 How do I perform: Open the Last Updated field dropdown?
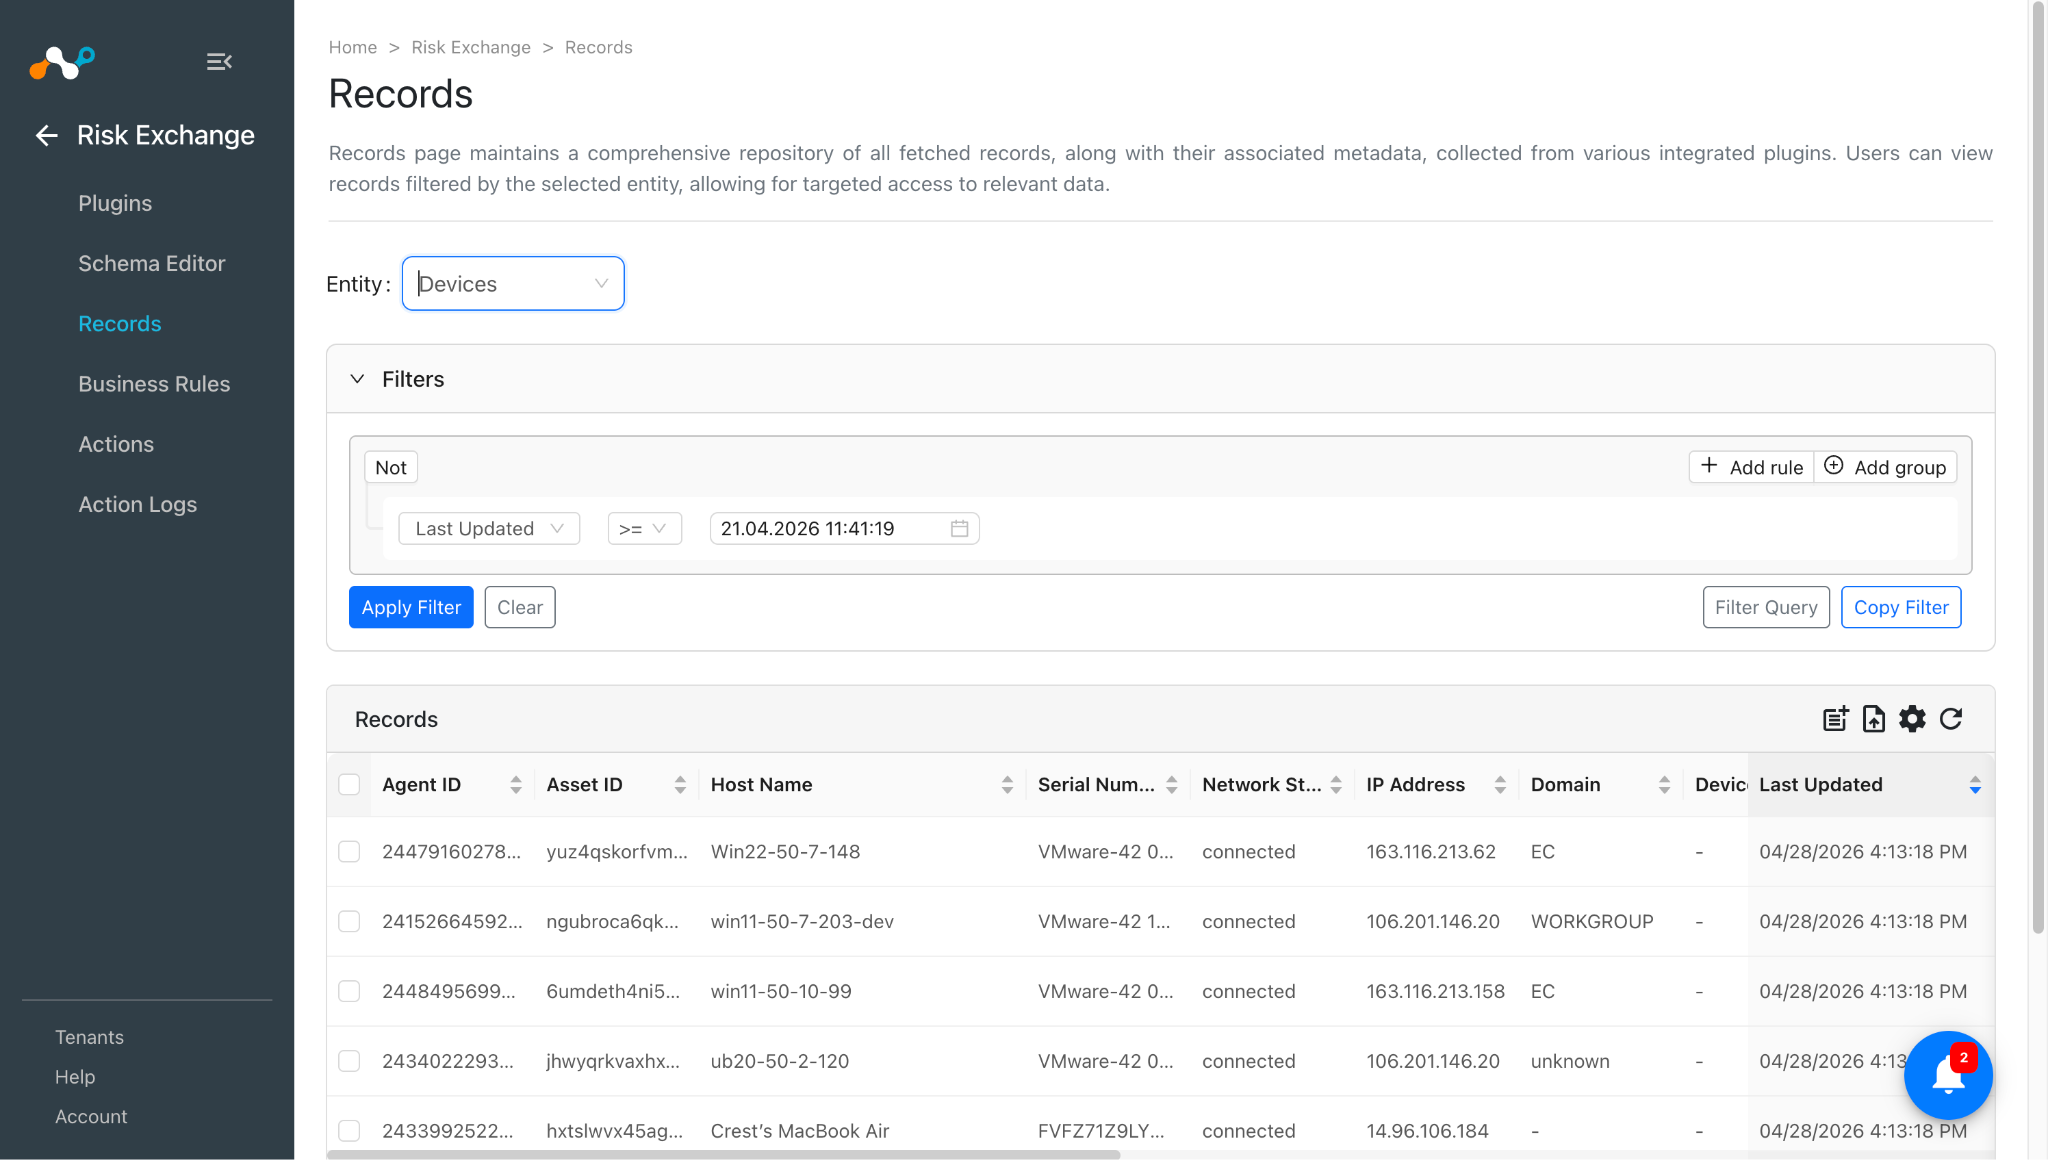click(489, 528)
